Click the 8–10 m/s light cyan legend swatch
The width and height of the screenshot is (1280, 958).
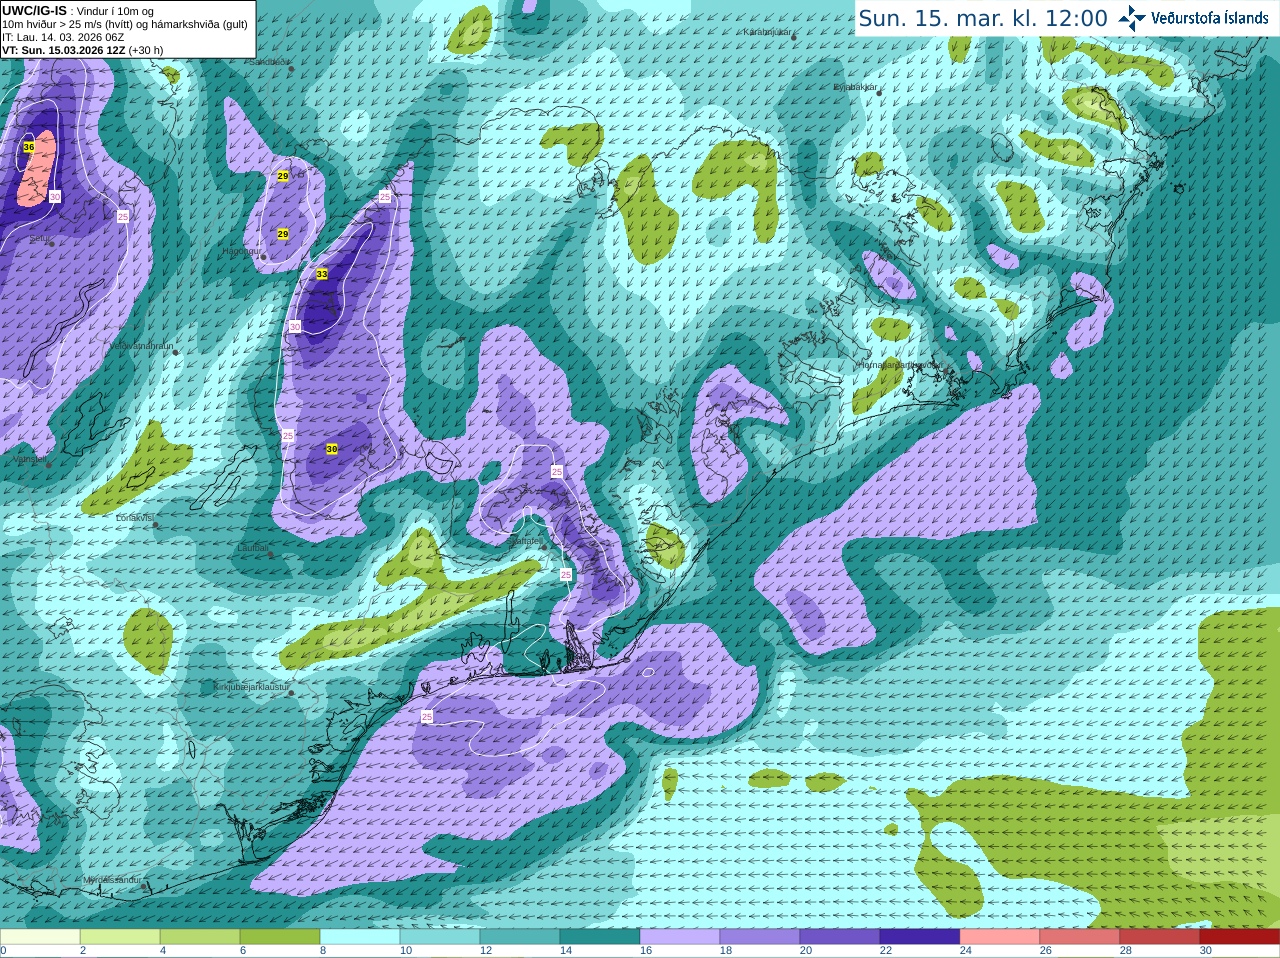tap(360, 937)
